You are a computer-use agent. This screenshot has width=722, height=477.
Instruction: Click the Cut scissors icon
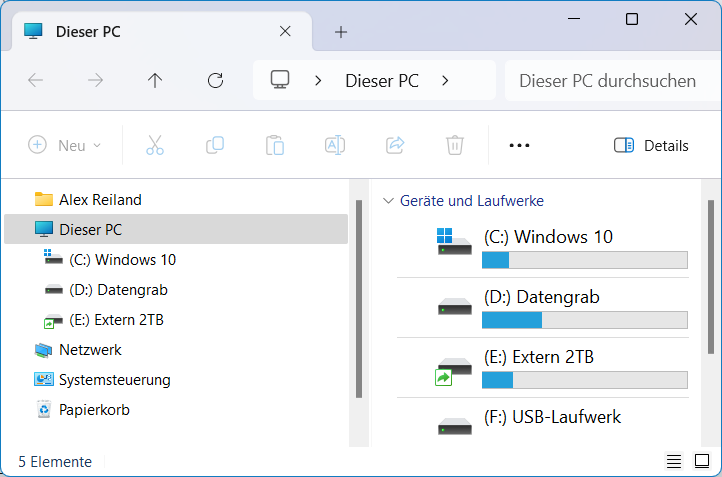click(154, 145)
